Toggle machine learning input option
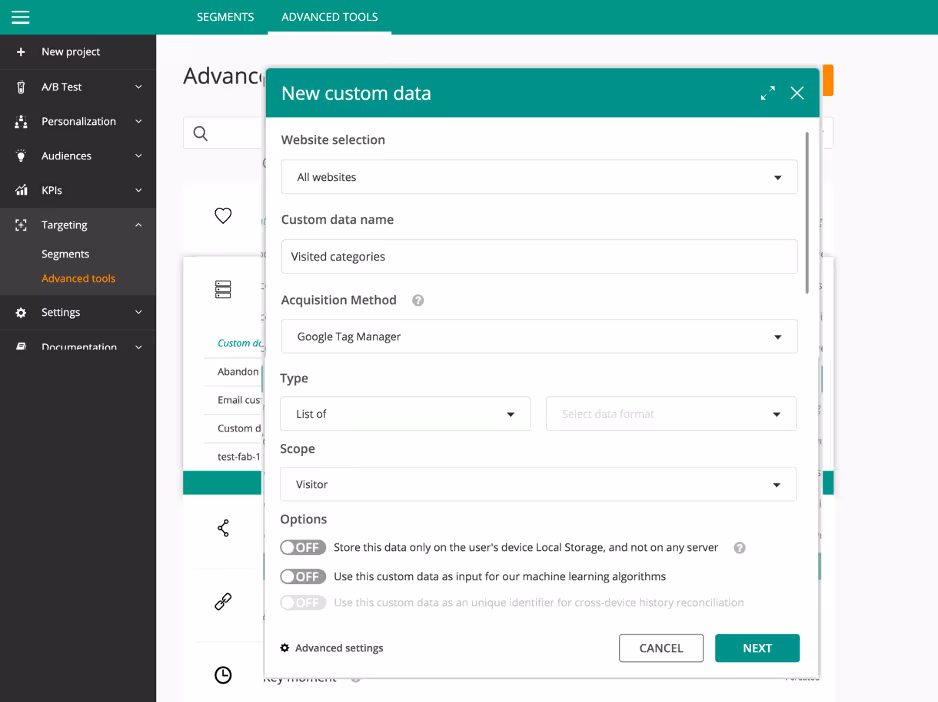The width and height of the screenshot is (938, 702). (x=303, y=576)
